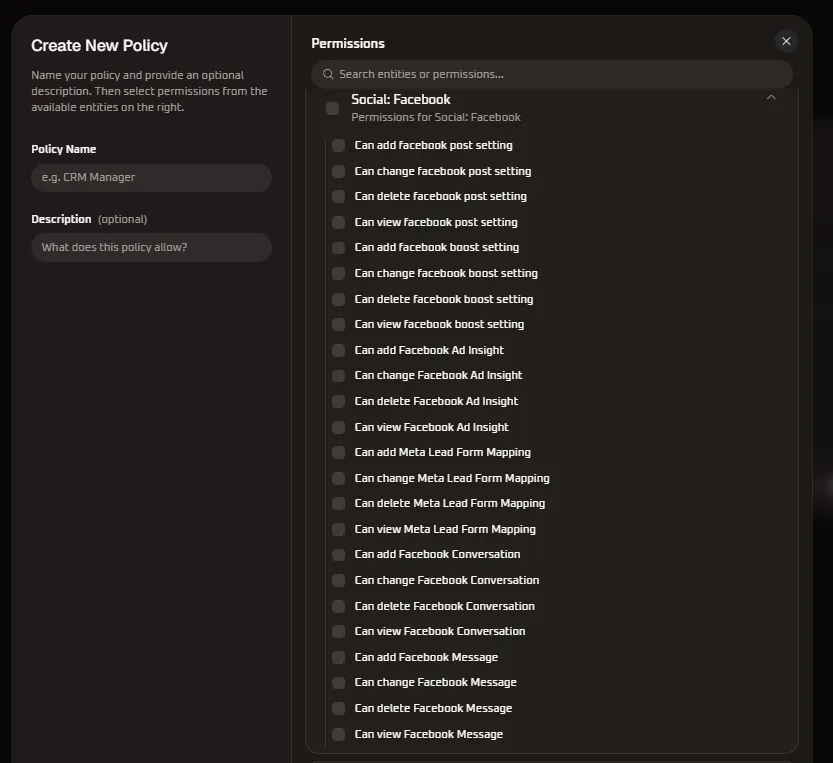833x763 pixels.
Task: Click the Permissions heading
Action: pos(348,44)
